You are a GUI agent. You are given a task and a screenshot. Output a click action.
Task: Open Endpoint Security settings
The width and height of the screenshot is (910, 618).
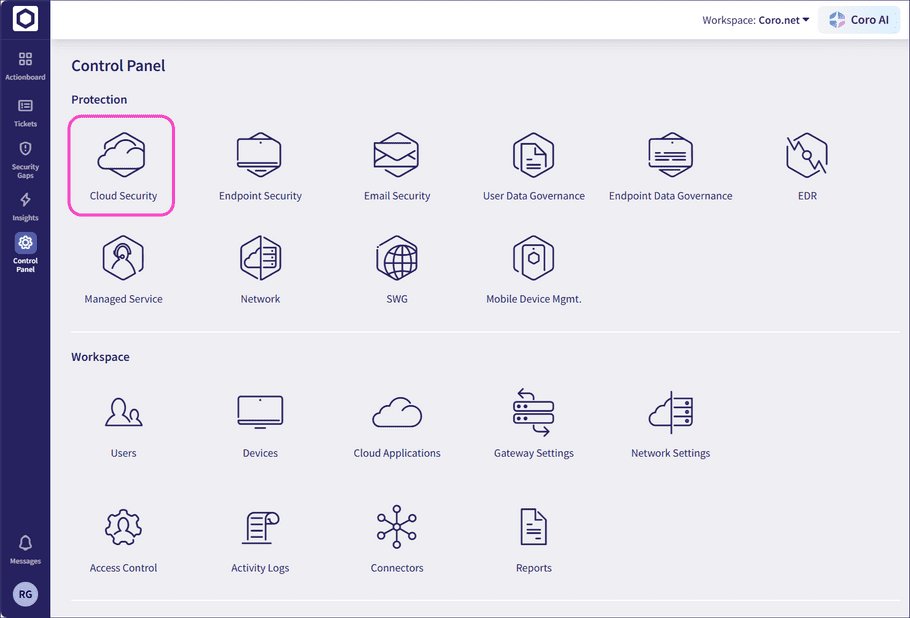(260, 165)
